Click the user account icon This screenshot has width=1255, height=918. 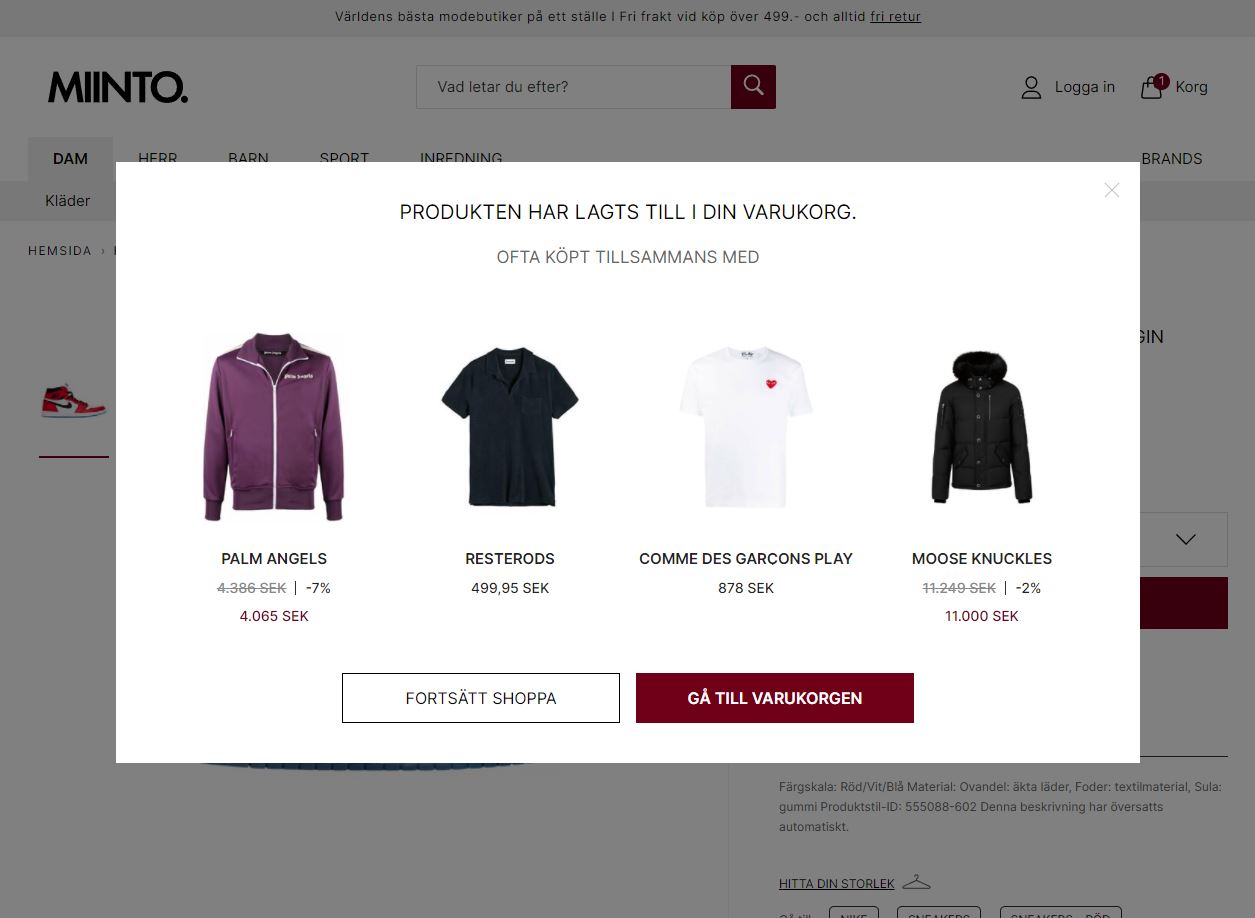click(1031, 88)
